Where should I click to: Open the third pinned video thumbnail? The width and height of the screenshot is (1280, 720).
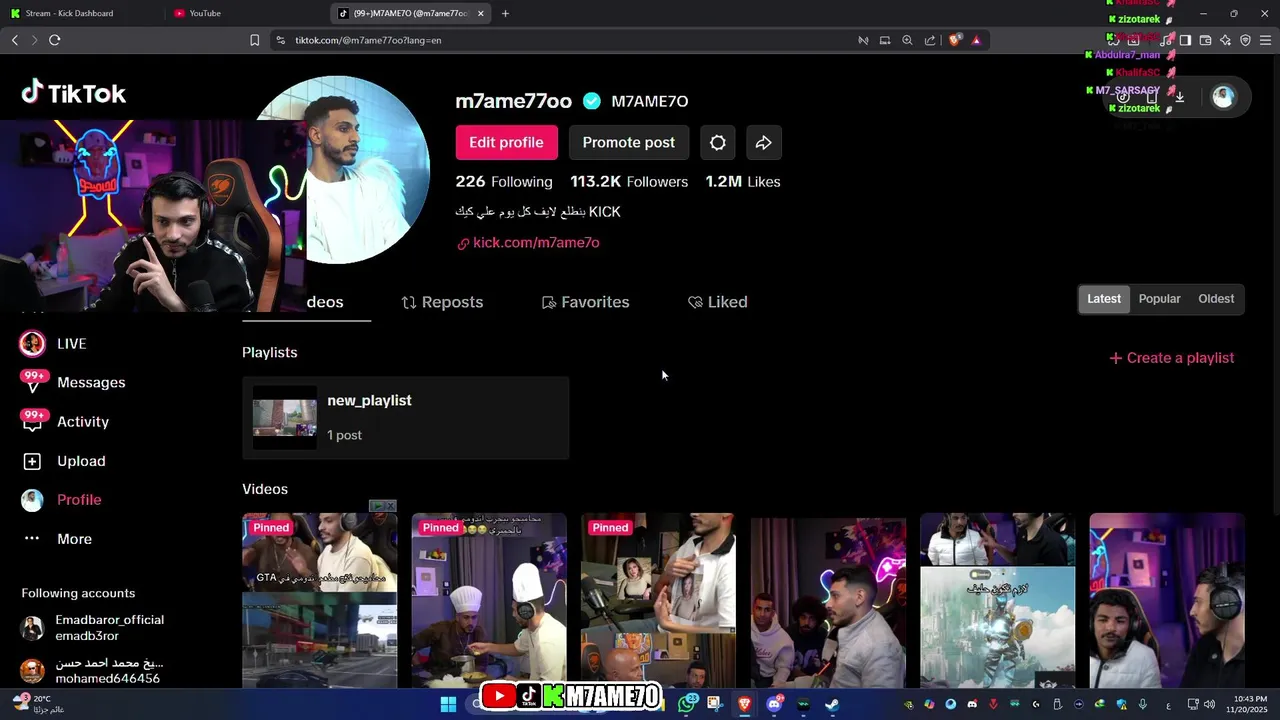pyautogui.click(x=658, y=600)
